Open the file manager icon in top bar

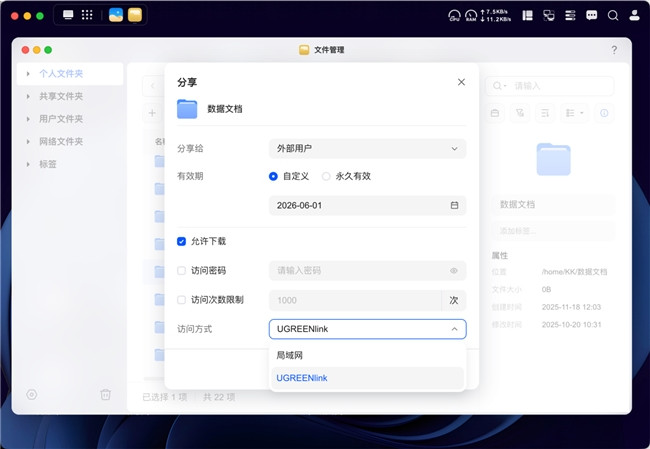(x=135, y=15)
